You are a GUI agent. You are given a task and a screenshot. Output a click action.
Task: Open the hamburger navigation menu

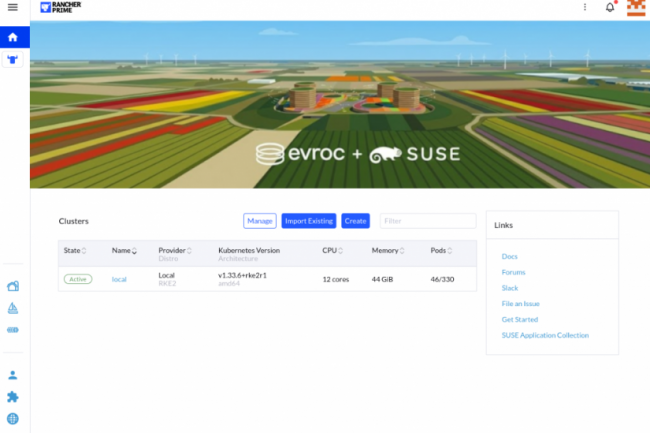point(13,8)
